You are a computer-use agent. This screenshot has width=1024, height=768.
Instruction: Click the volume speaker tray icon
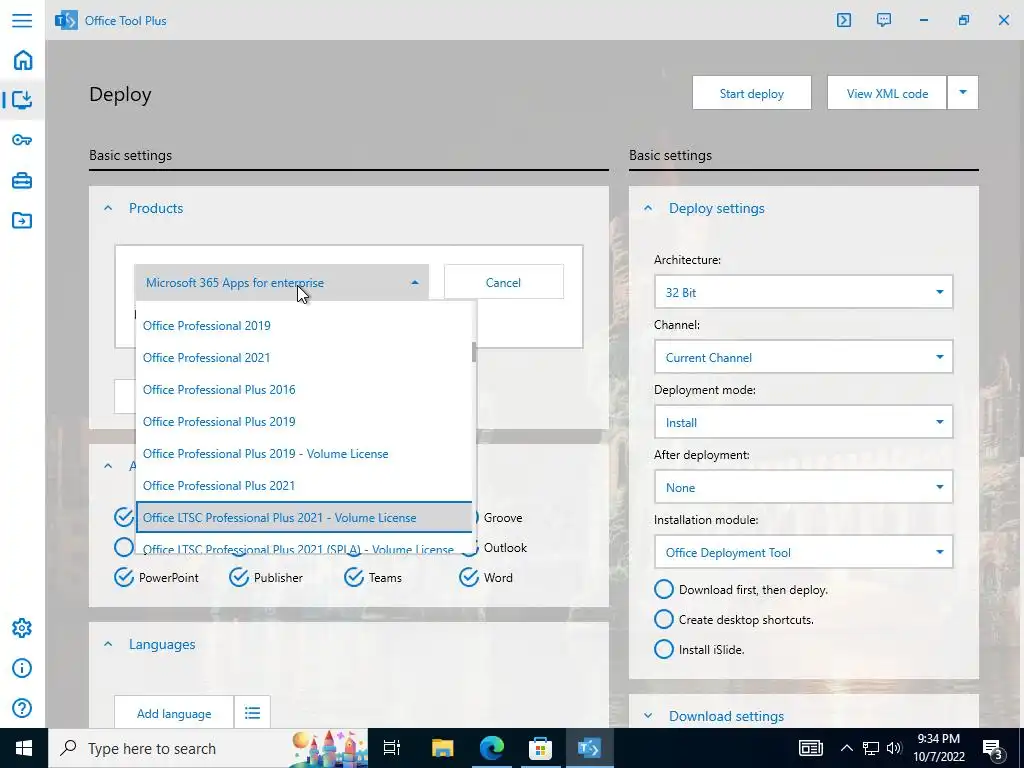(894, 748)
